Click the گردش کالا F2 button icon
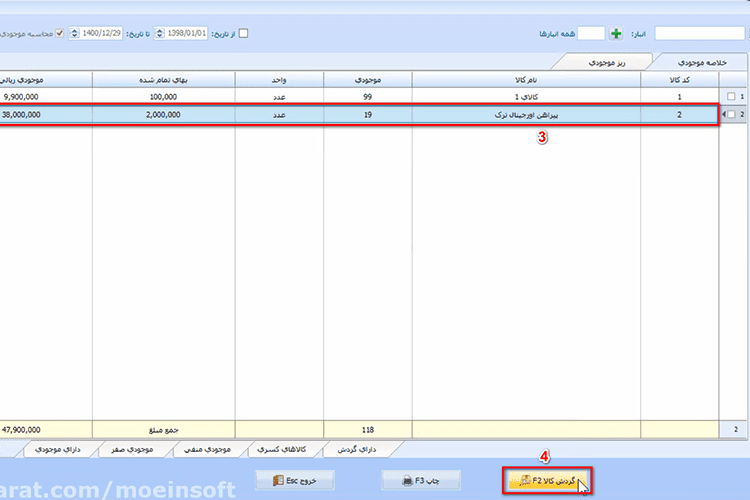 pos(525,480)
